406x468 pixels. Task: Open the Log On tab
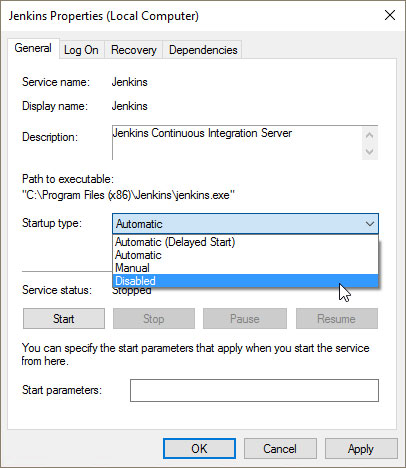[x=81, y=50]
